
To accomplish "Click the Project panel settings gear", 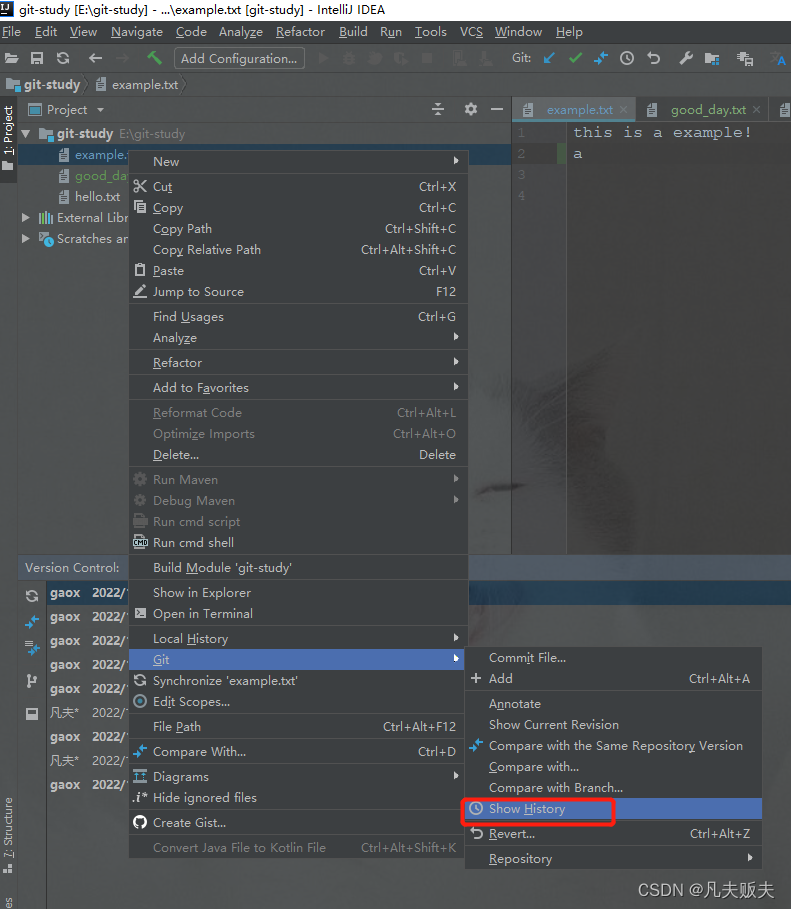I will [471, 109].
